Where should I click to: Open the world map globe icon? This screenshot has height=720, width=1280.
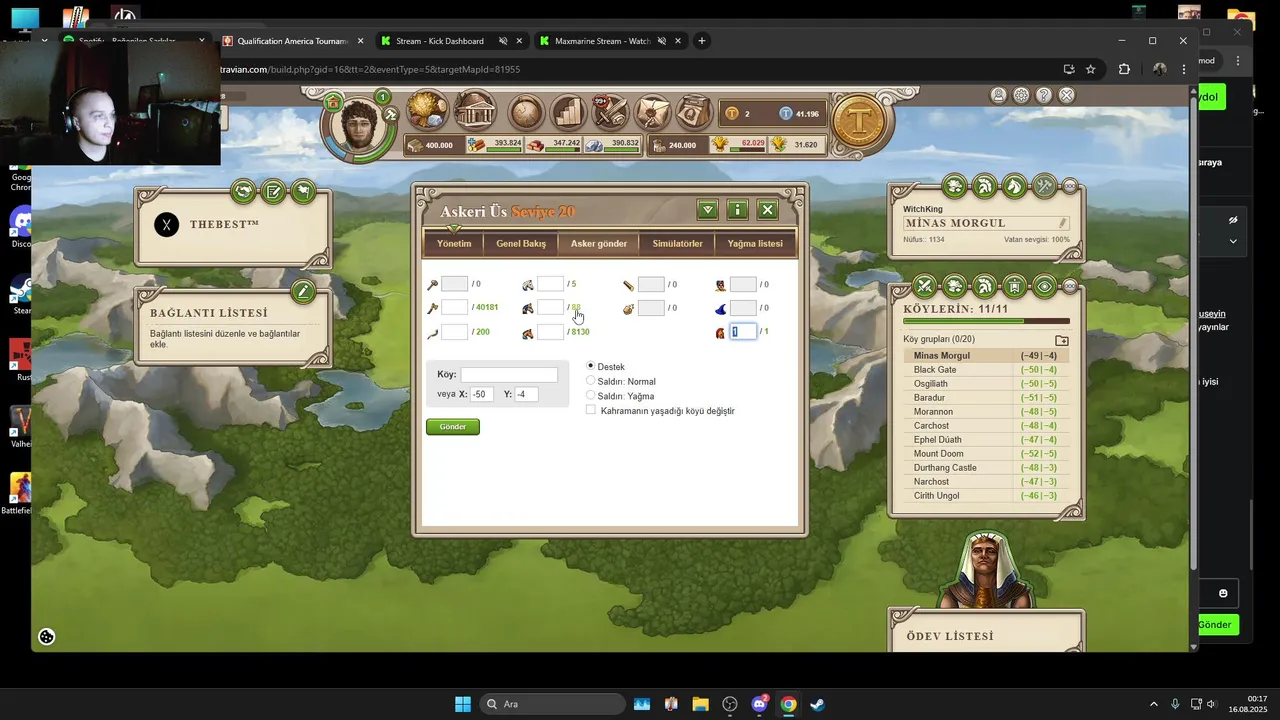527,113
